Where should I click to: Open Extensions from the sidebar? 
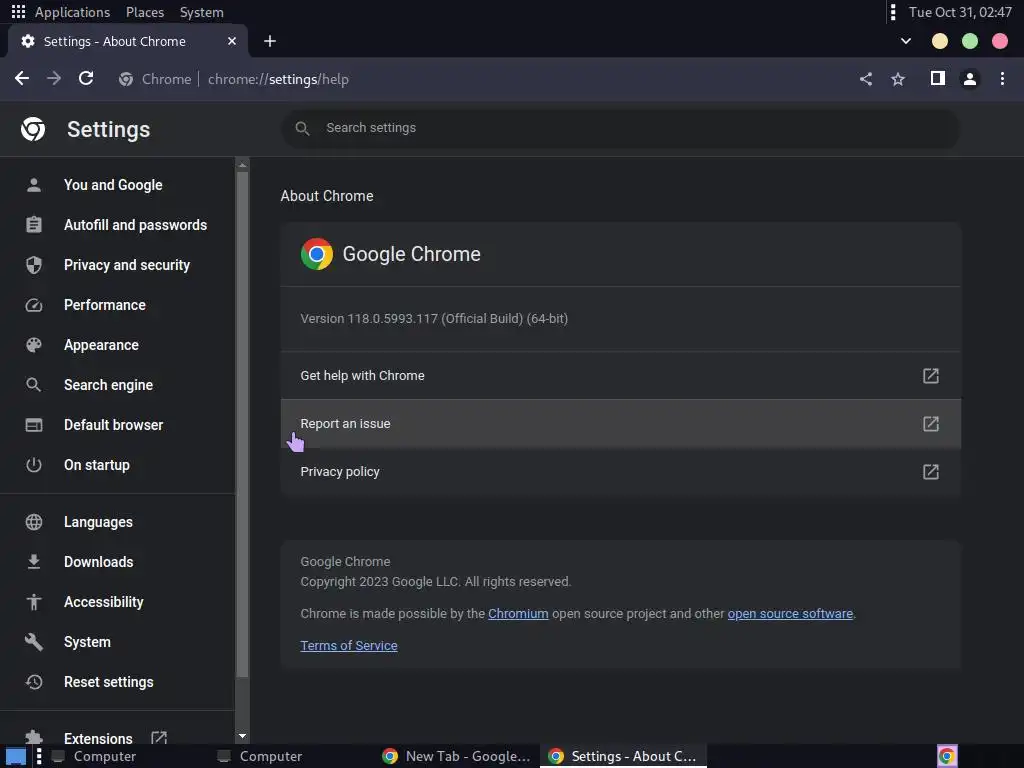coord(98,738)
